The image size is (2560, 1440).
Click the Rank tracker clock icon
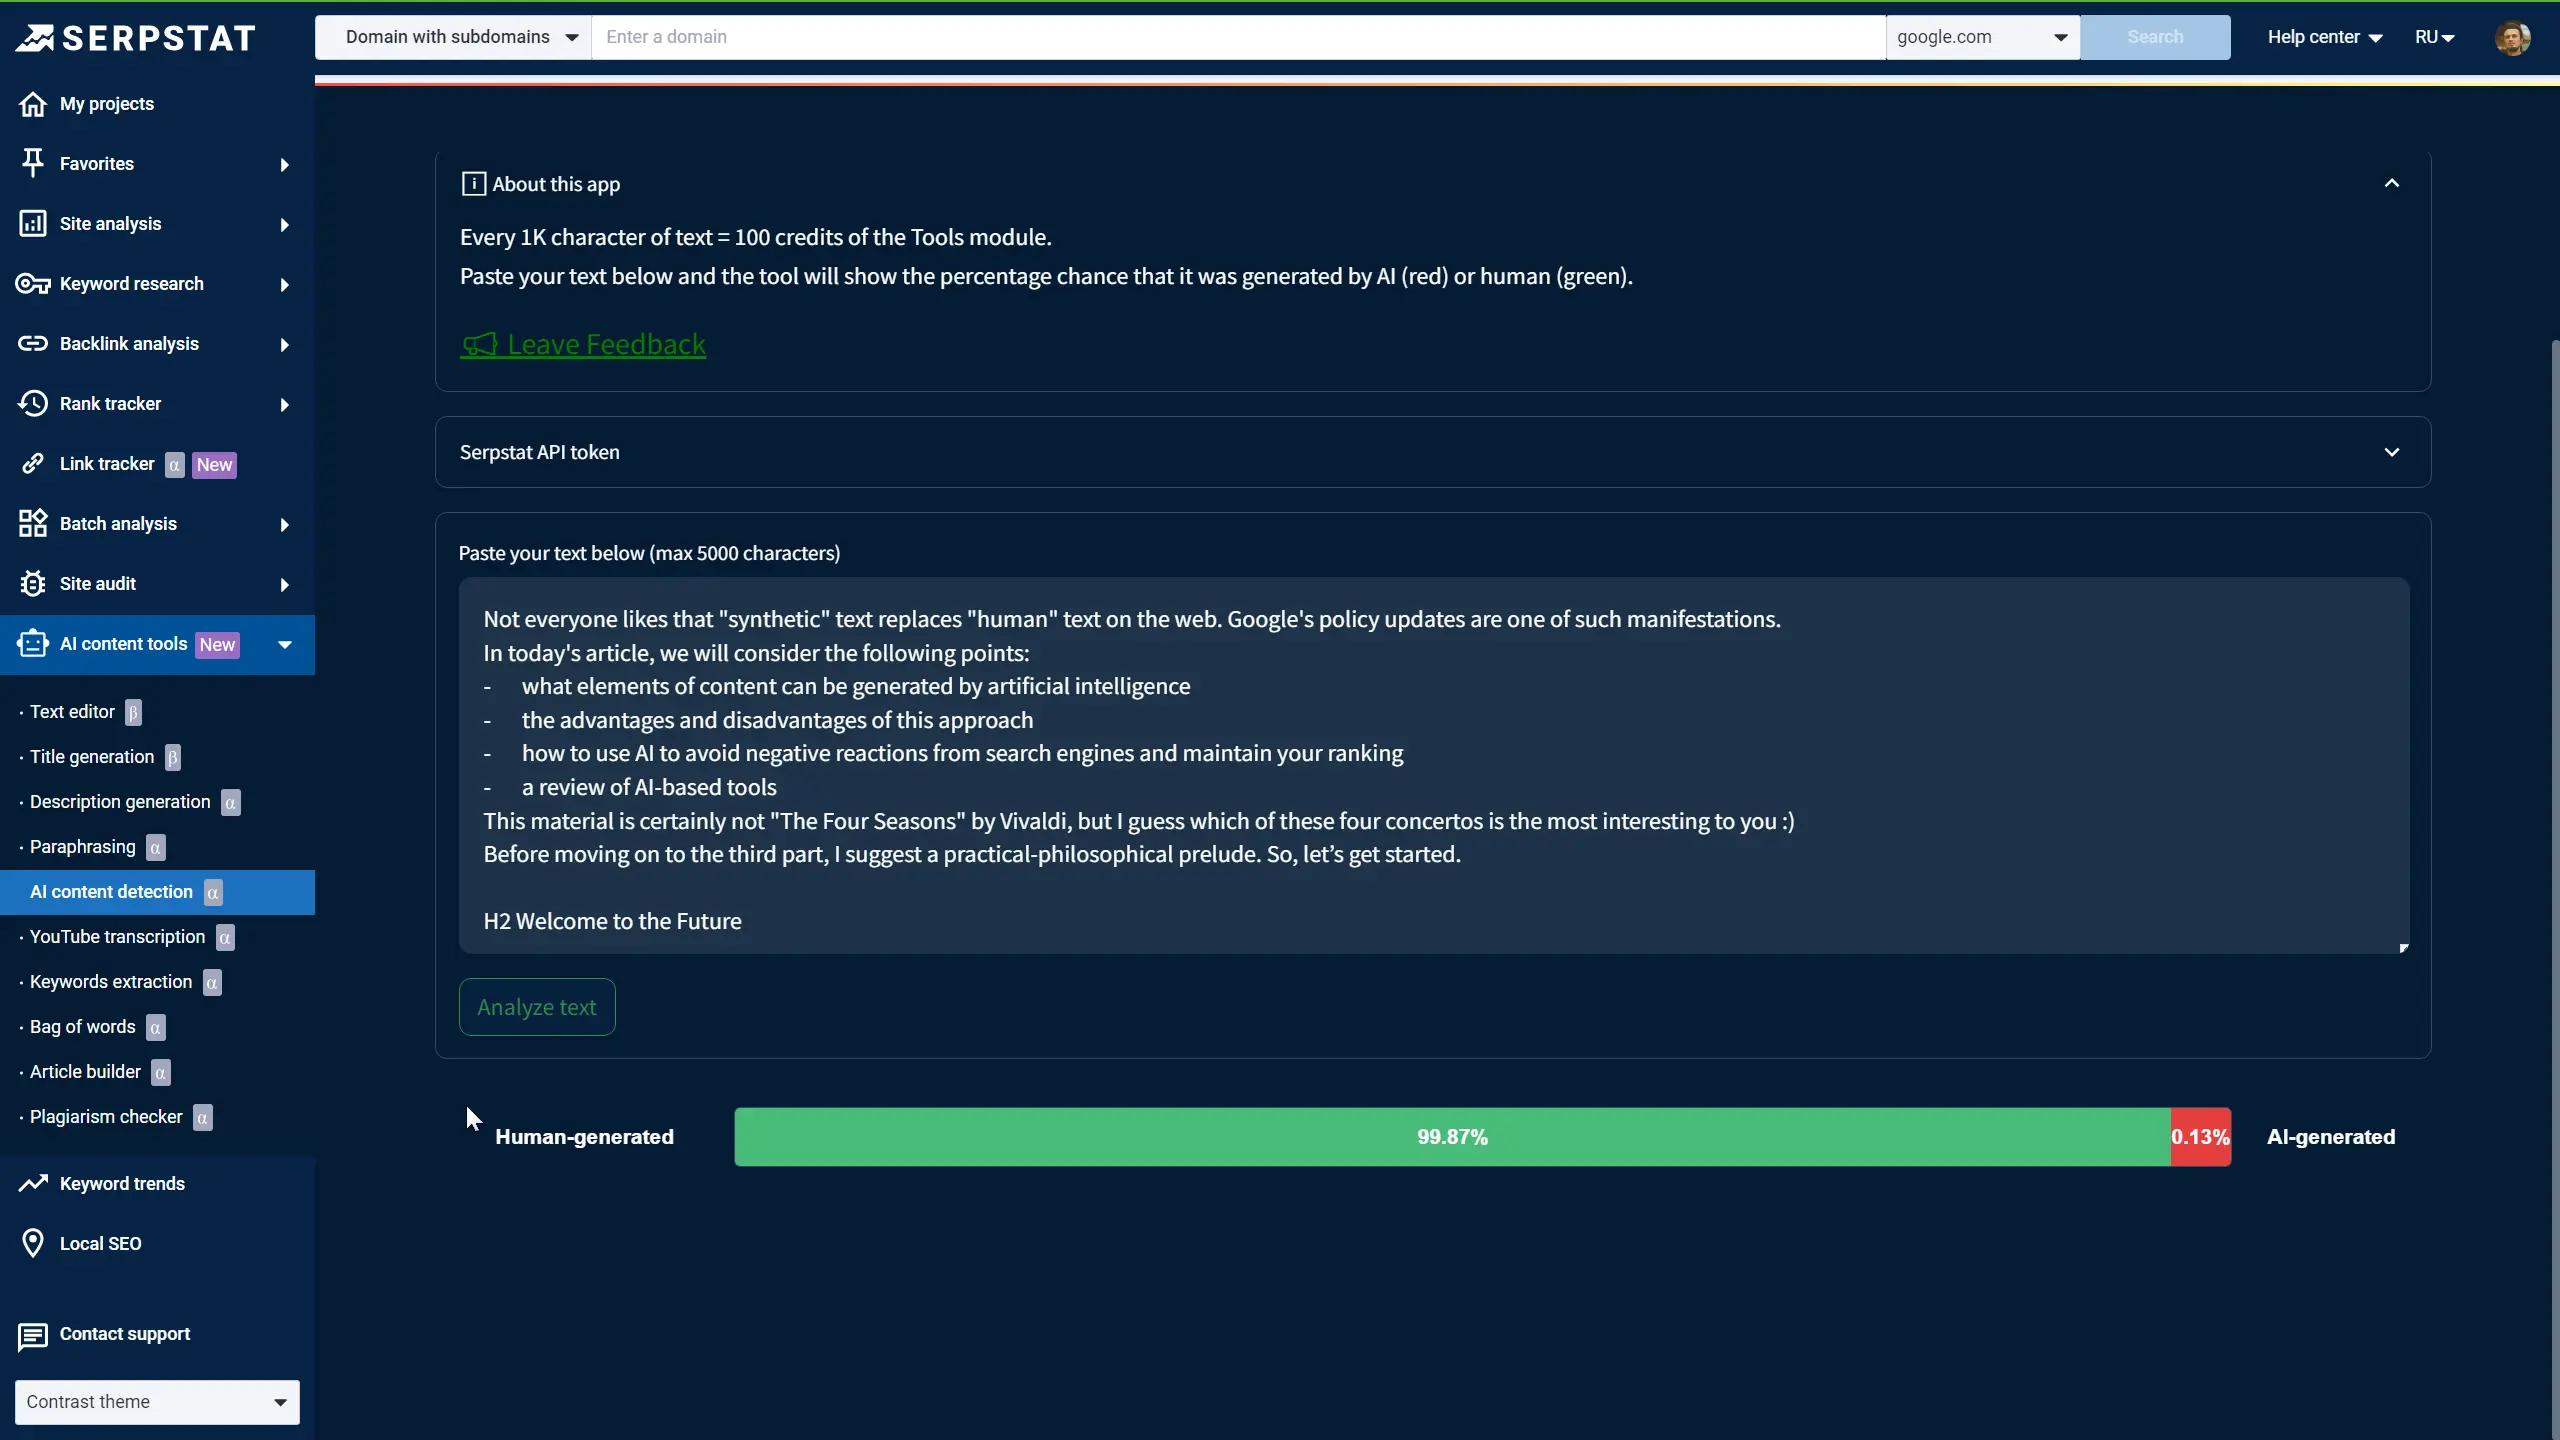click(x=33, y=404)
